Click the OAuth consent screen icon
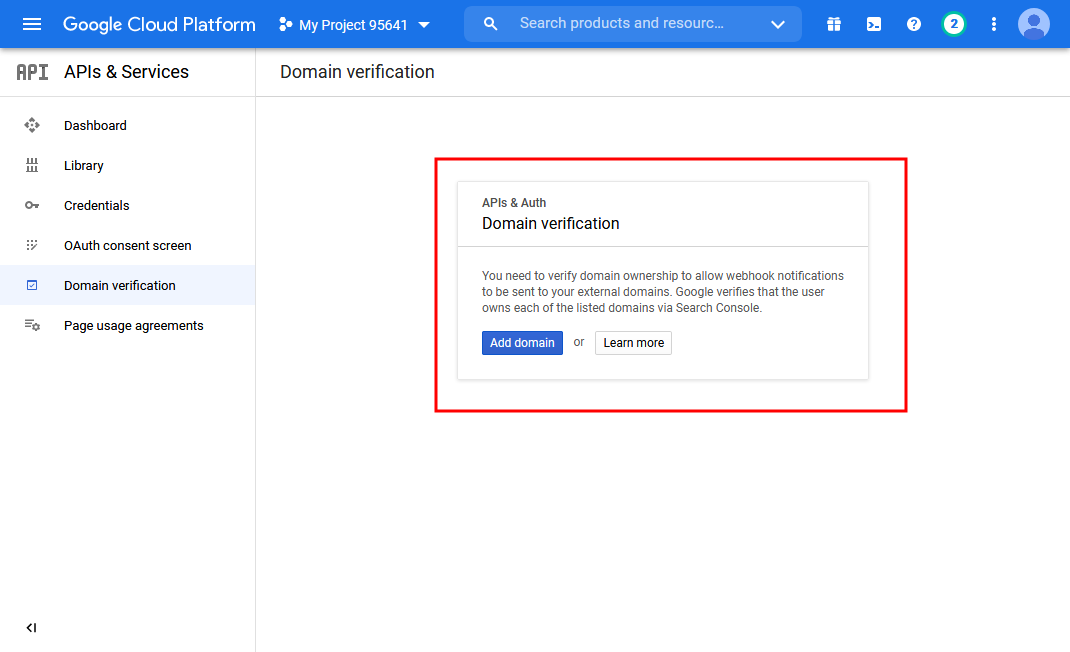This screenshot has height=652, width=1070. 31,245
